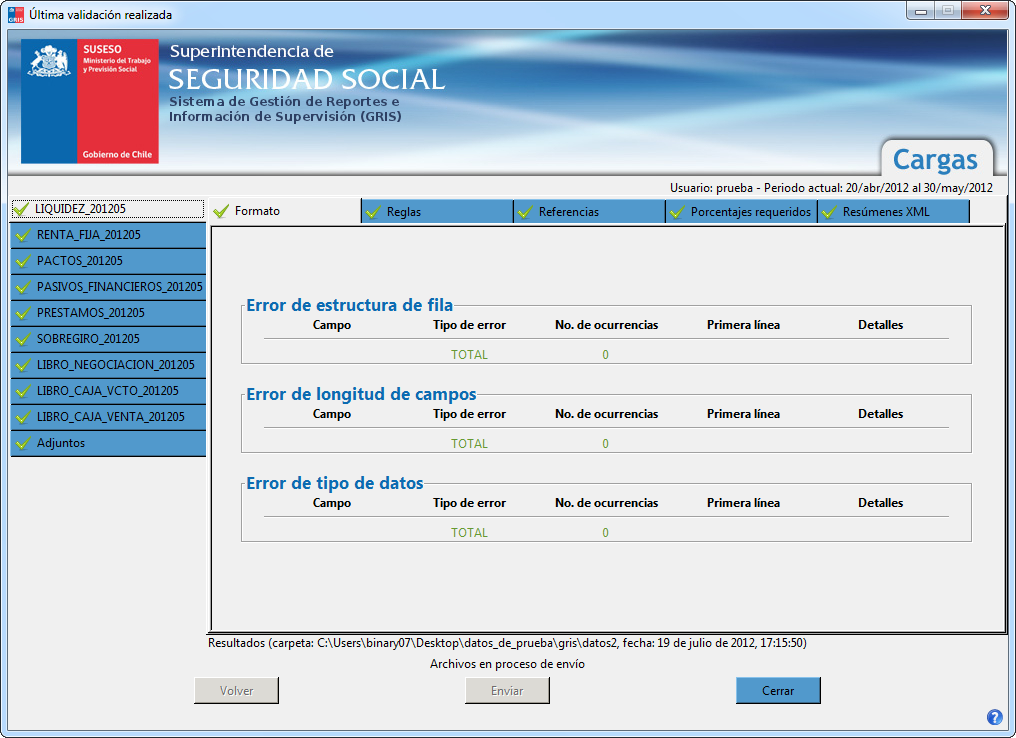The width and height of the screenshot is (1016, 738).
Task: Click the checkmark beside LIBRO_NEGOCIACION_201205
Action: click(23, 365)
